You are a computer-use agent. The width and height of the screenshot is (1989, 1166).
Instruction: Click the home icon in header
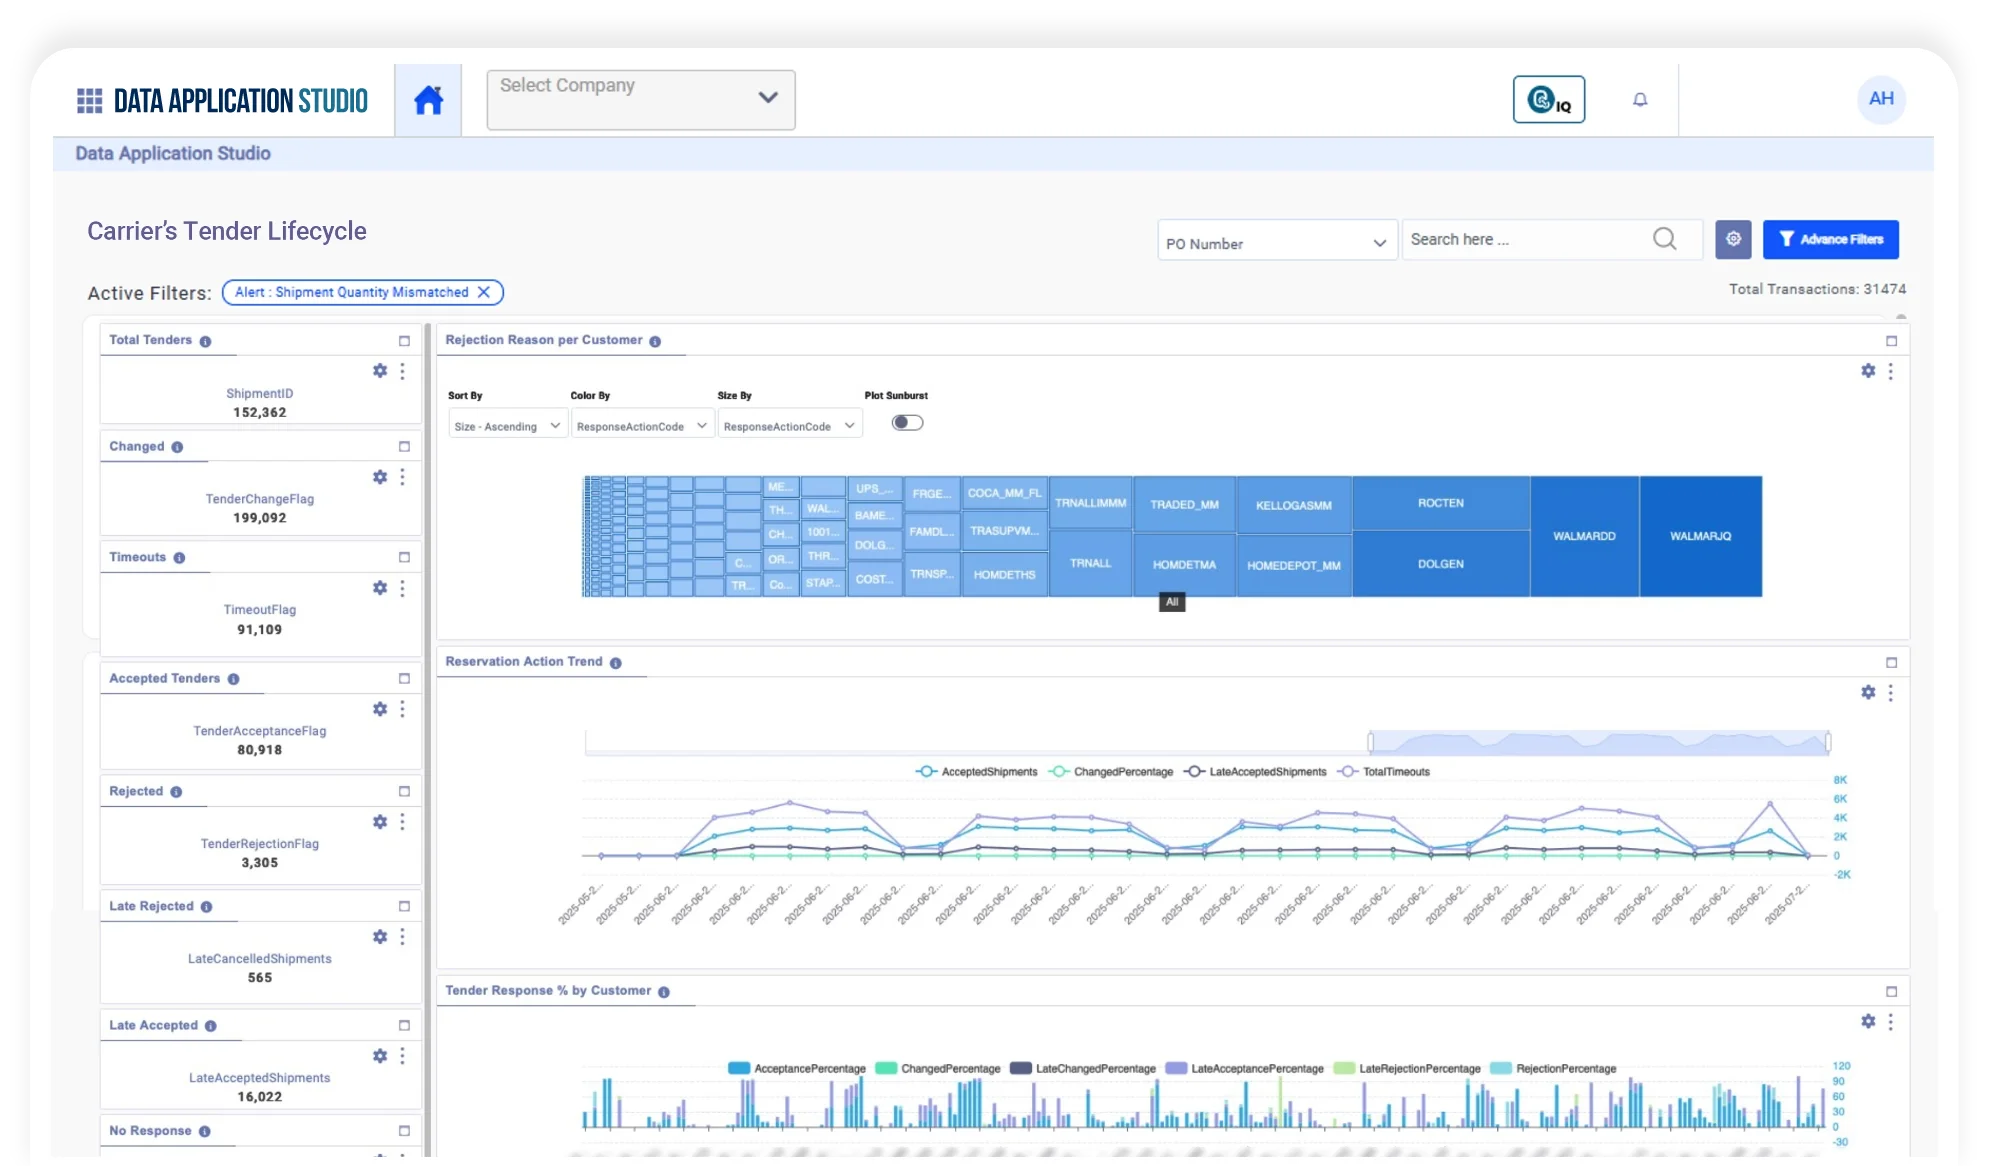pos(428,100)
